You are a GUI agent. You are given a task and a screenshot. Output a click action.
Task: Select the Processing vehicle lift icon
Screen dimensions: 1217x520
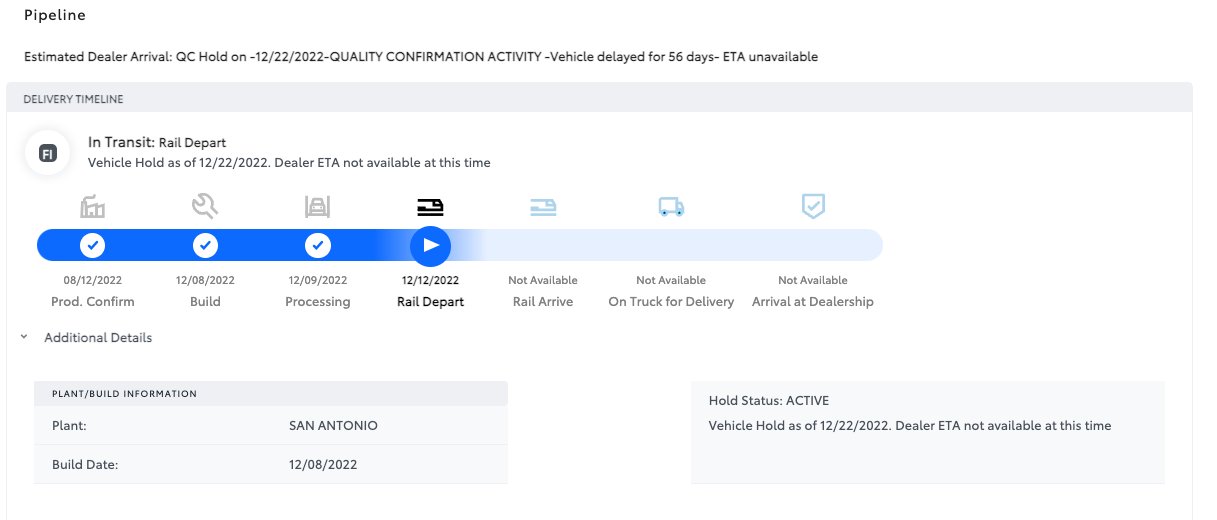click(317, 207)
